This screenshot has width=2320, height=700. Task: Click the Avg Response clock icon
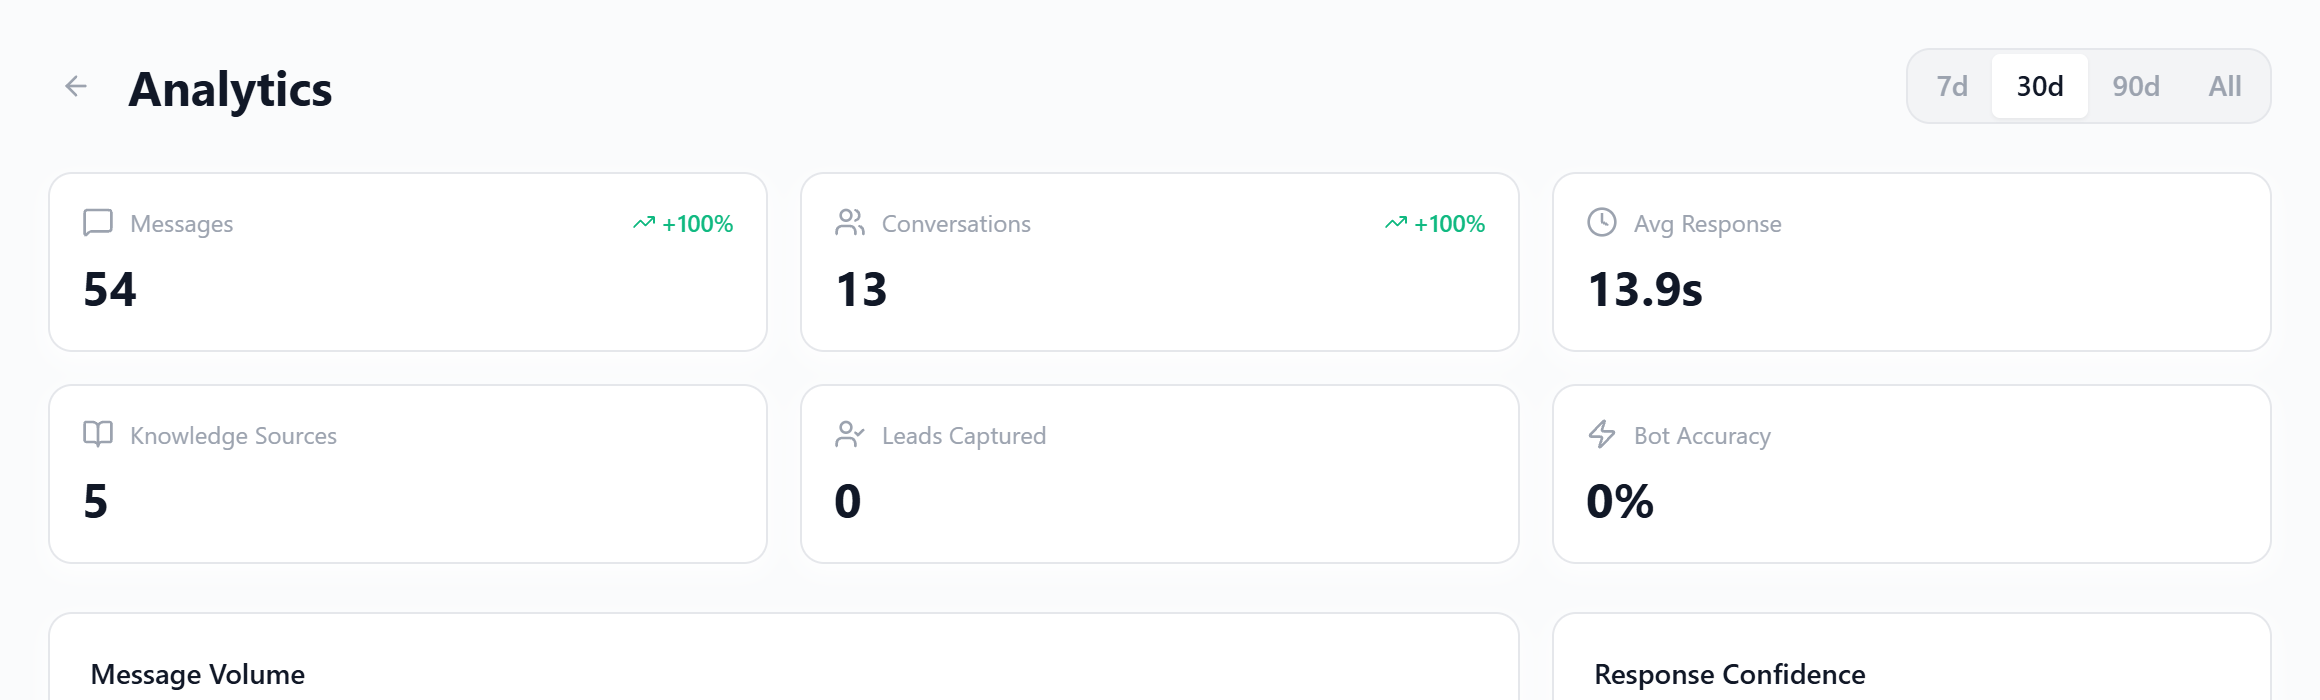click(1602, 222)
